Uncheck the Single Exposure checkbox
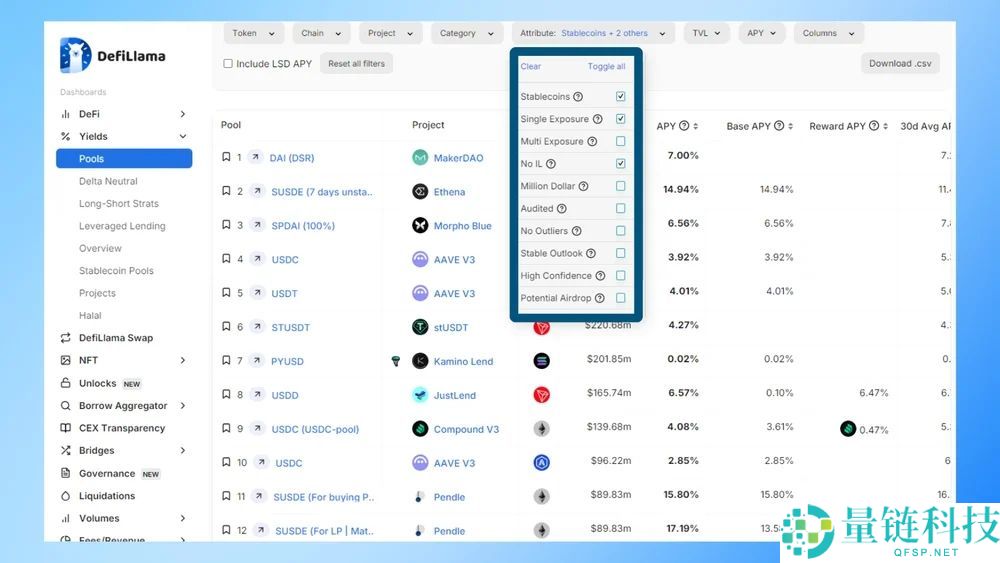This screenshot has height=563, width=1000. coord(621,119)
